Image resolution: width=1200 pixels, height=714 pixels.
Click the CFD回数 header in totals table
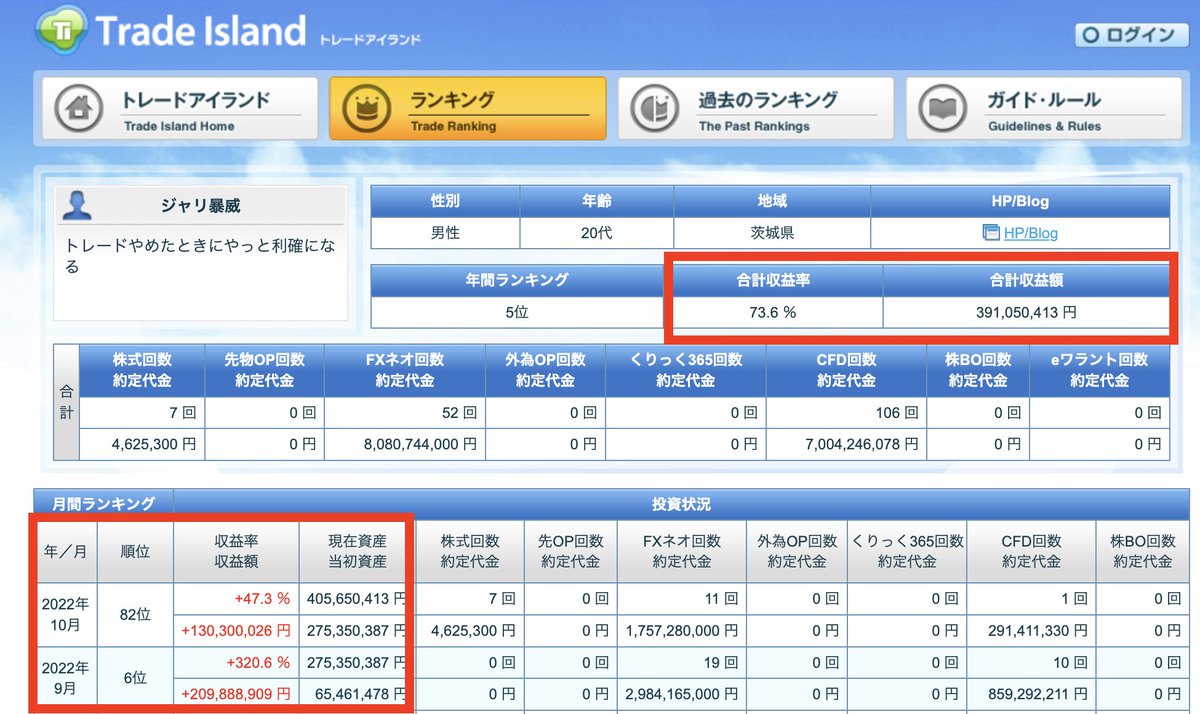846,370
